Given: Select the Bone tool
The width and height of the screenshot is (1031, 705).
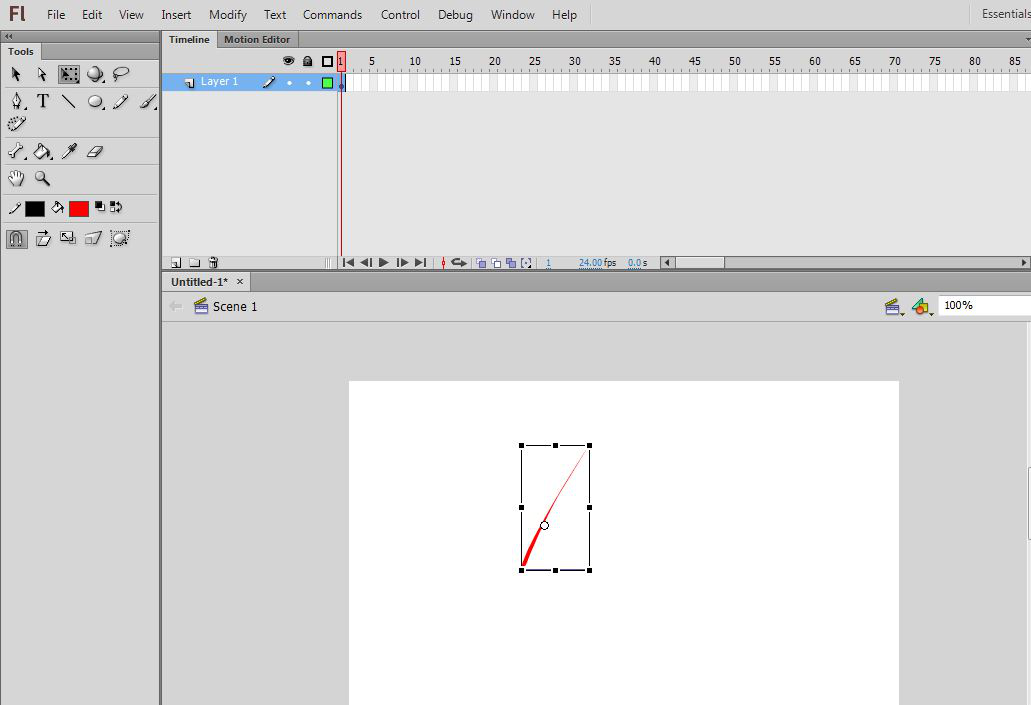Looking at the screenshot, I should tap(16, 151).
